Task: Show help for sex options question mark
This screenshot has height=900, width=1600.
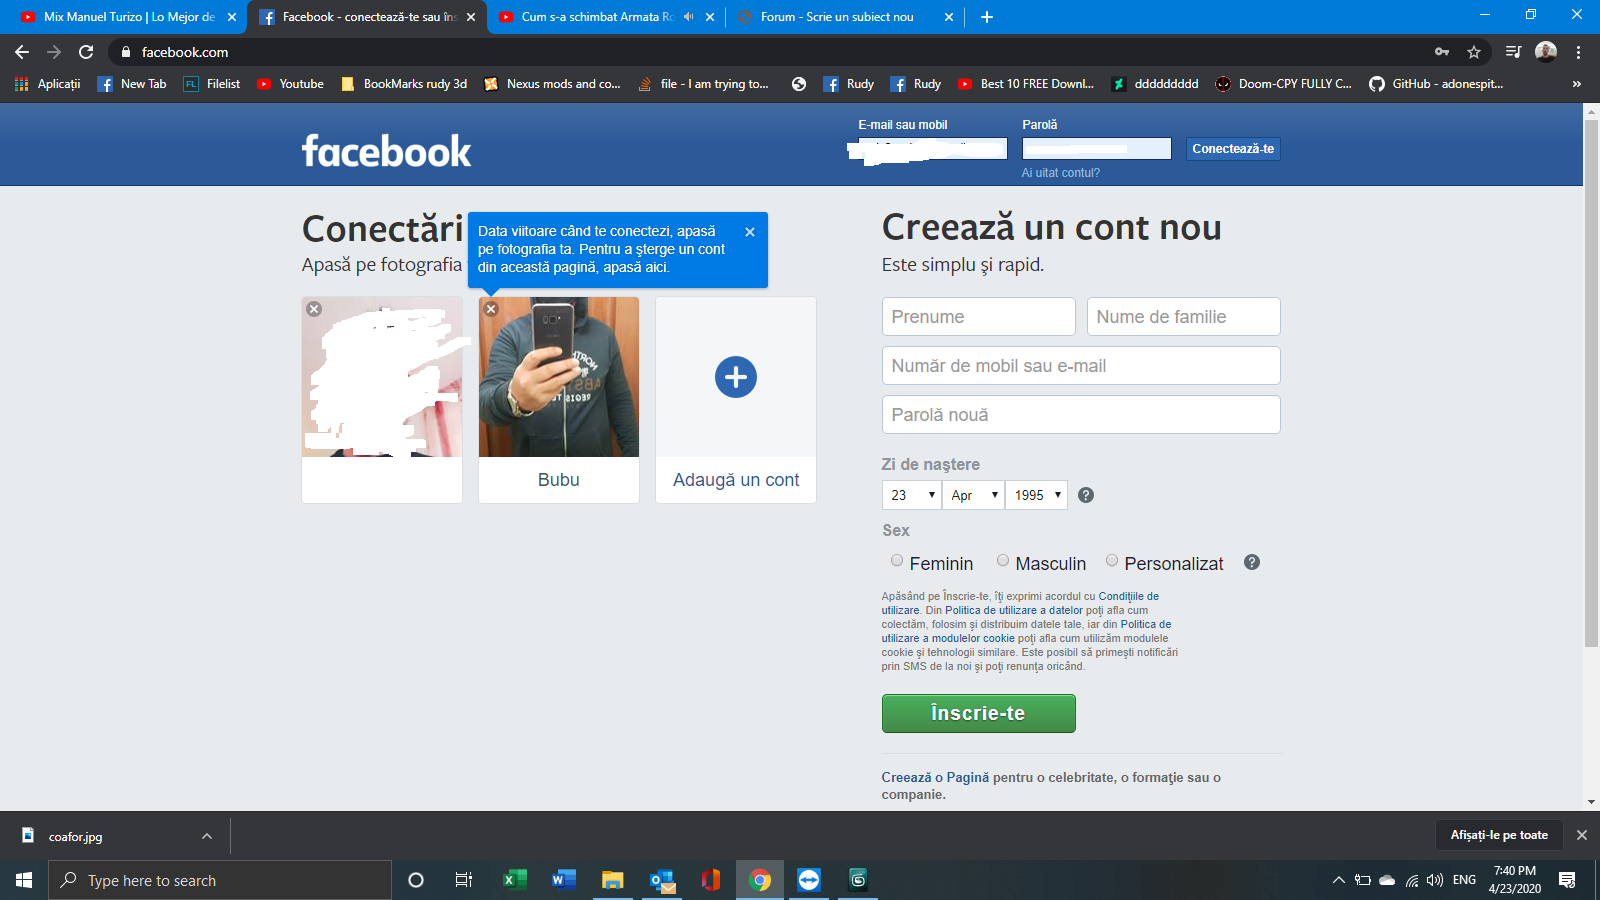Action: click(1252, 562)
